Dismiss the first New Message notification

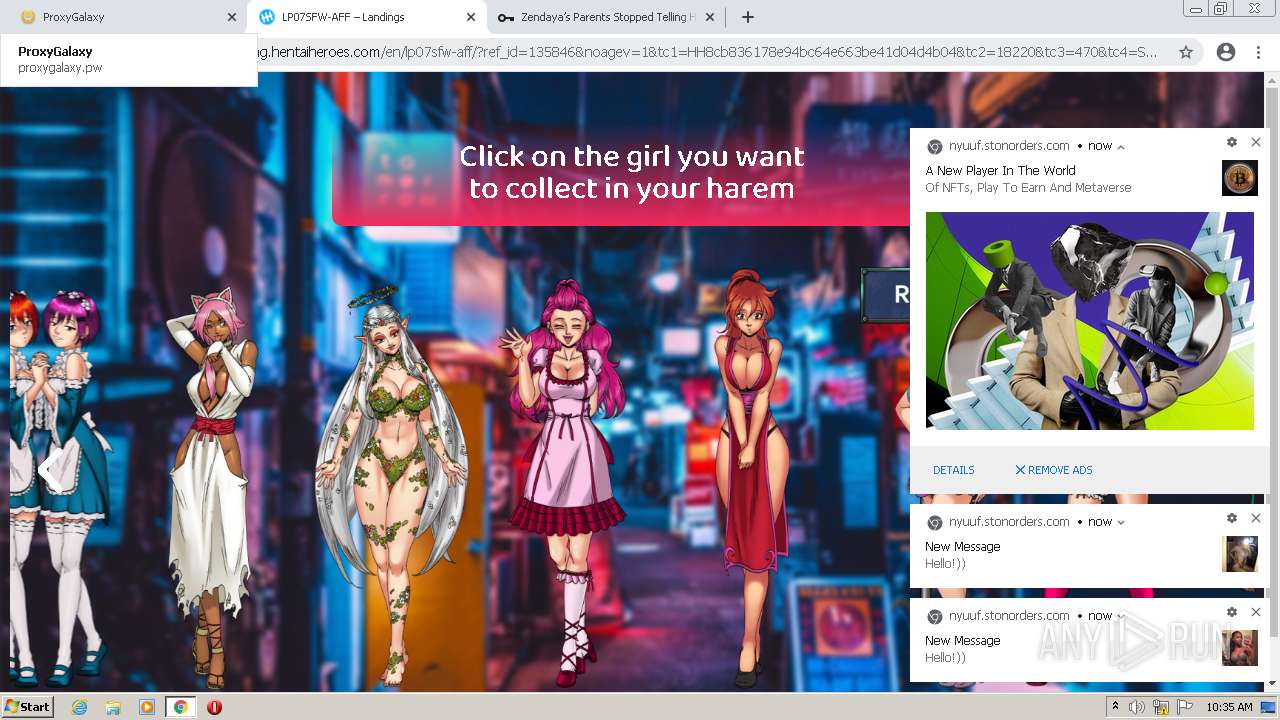click(1256, 518)
